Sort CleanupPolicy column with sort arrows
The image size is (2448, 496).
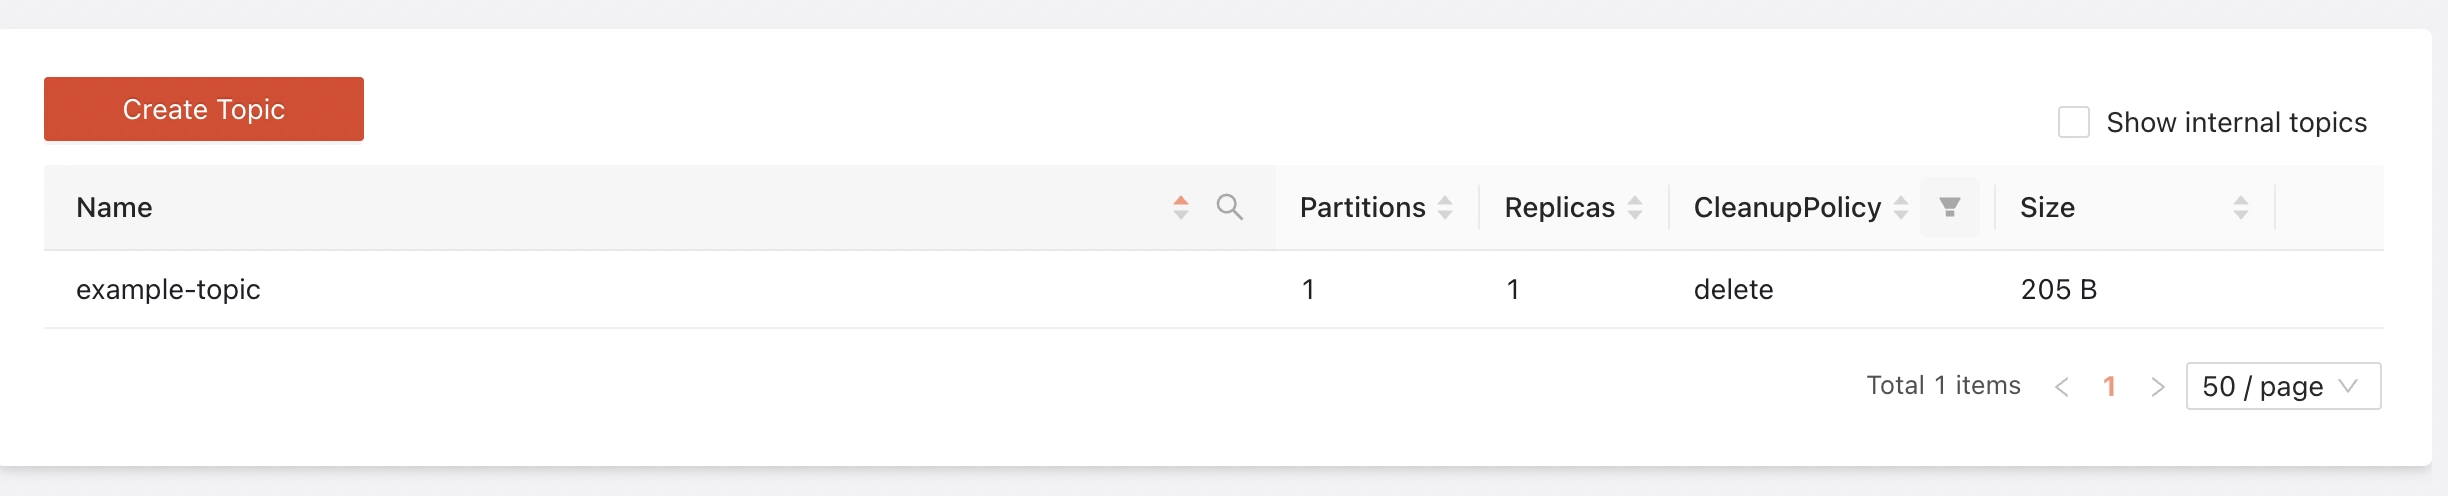(1901, 207)
